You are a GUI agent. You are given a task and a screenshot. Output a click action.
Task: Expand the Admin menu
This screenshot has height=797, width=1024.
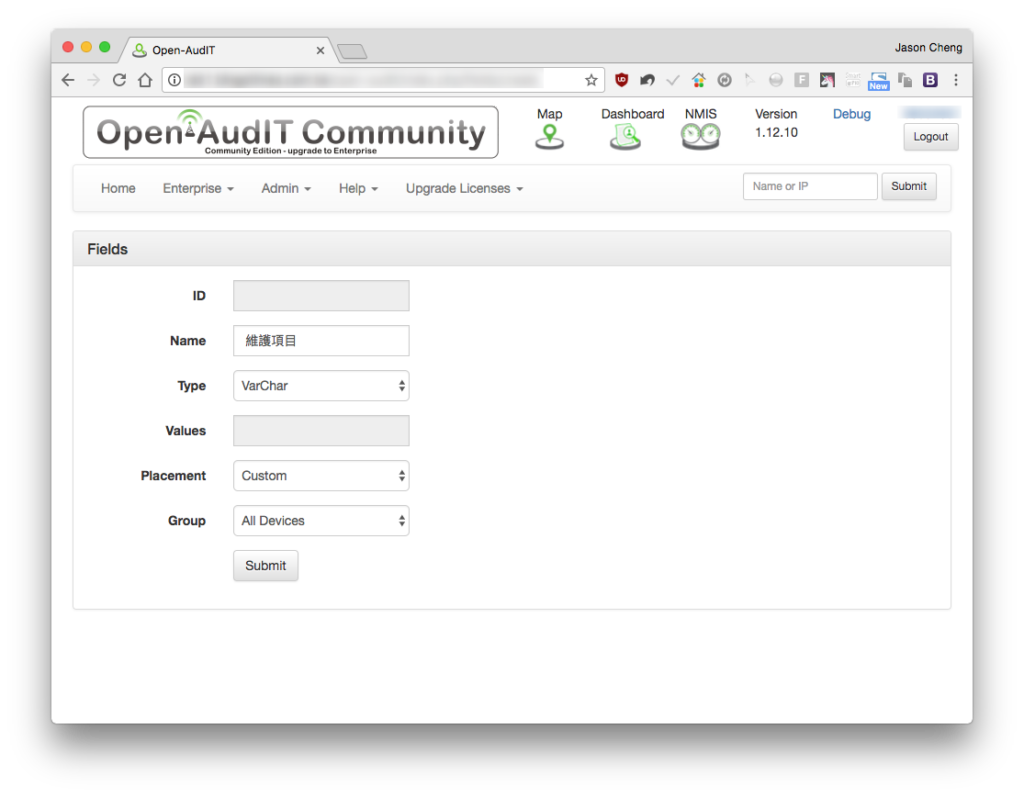286,188
